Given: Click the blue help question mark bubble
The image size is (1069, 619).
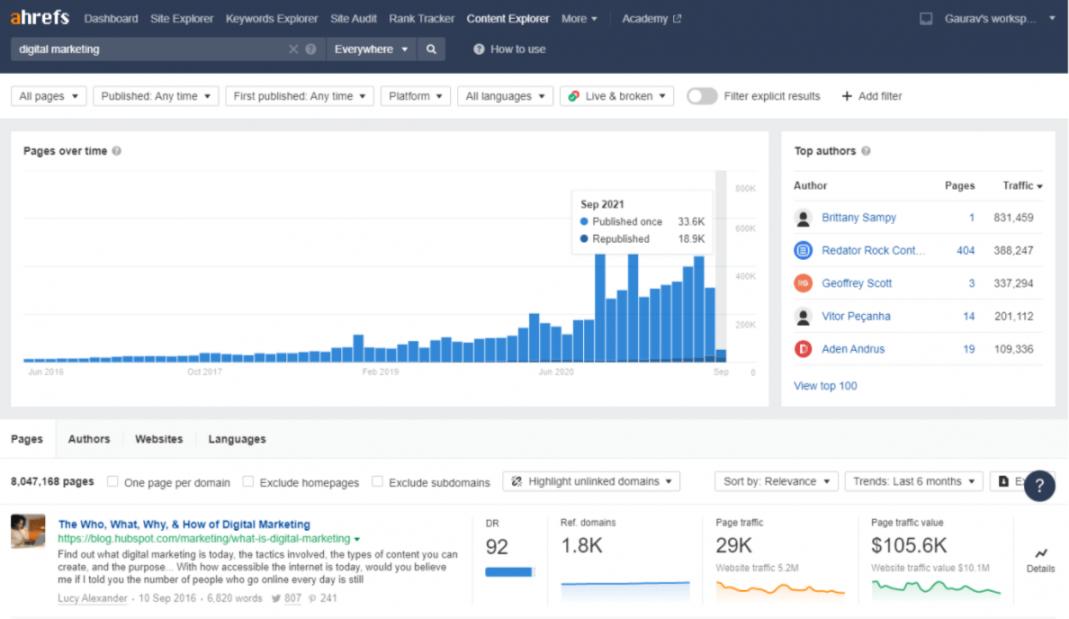Looking at the screenshot, I should [x=1039, y=485].
